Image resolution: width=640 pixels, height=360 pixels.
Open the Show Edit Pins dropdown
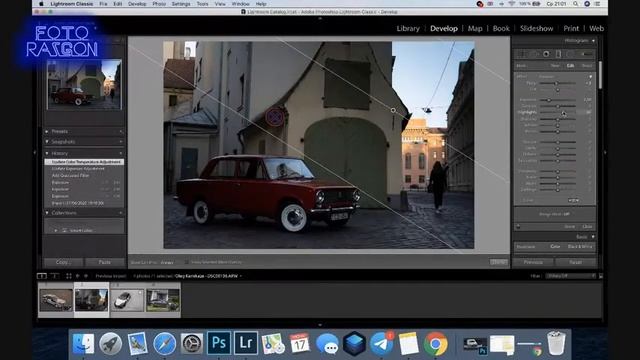click(x=167, y=262)
